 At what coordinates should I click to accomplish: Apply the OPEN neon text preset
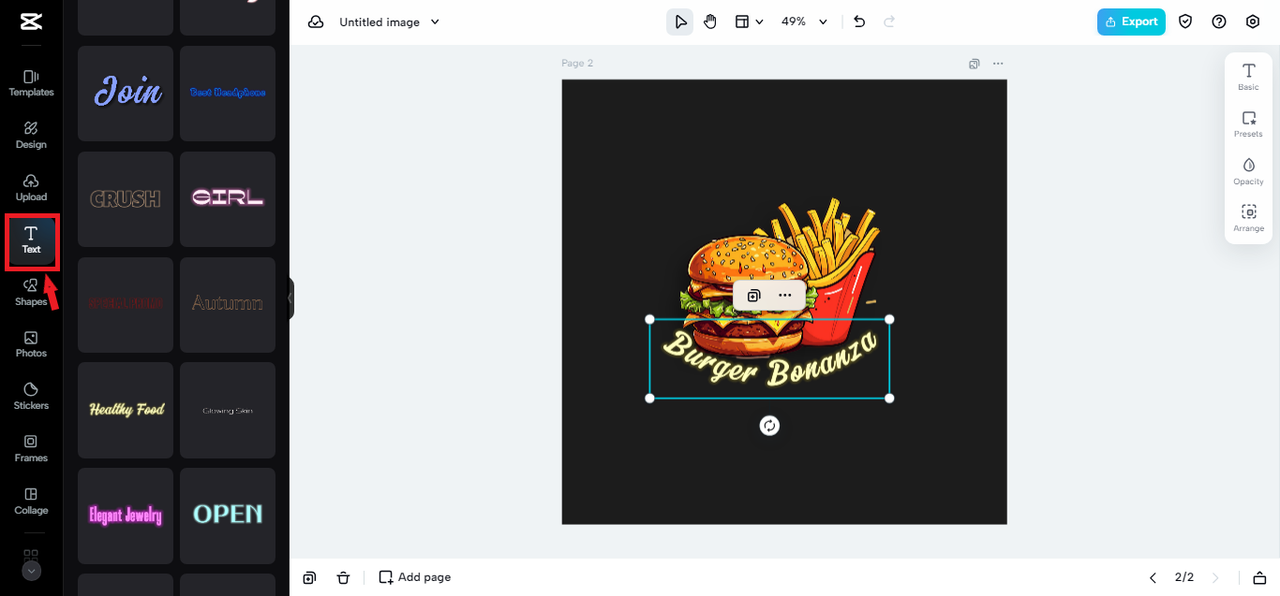point(228,516)
